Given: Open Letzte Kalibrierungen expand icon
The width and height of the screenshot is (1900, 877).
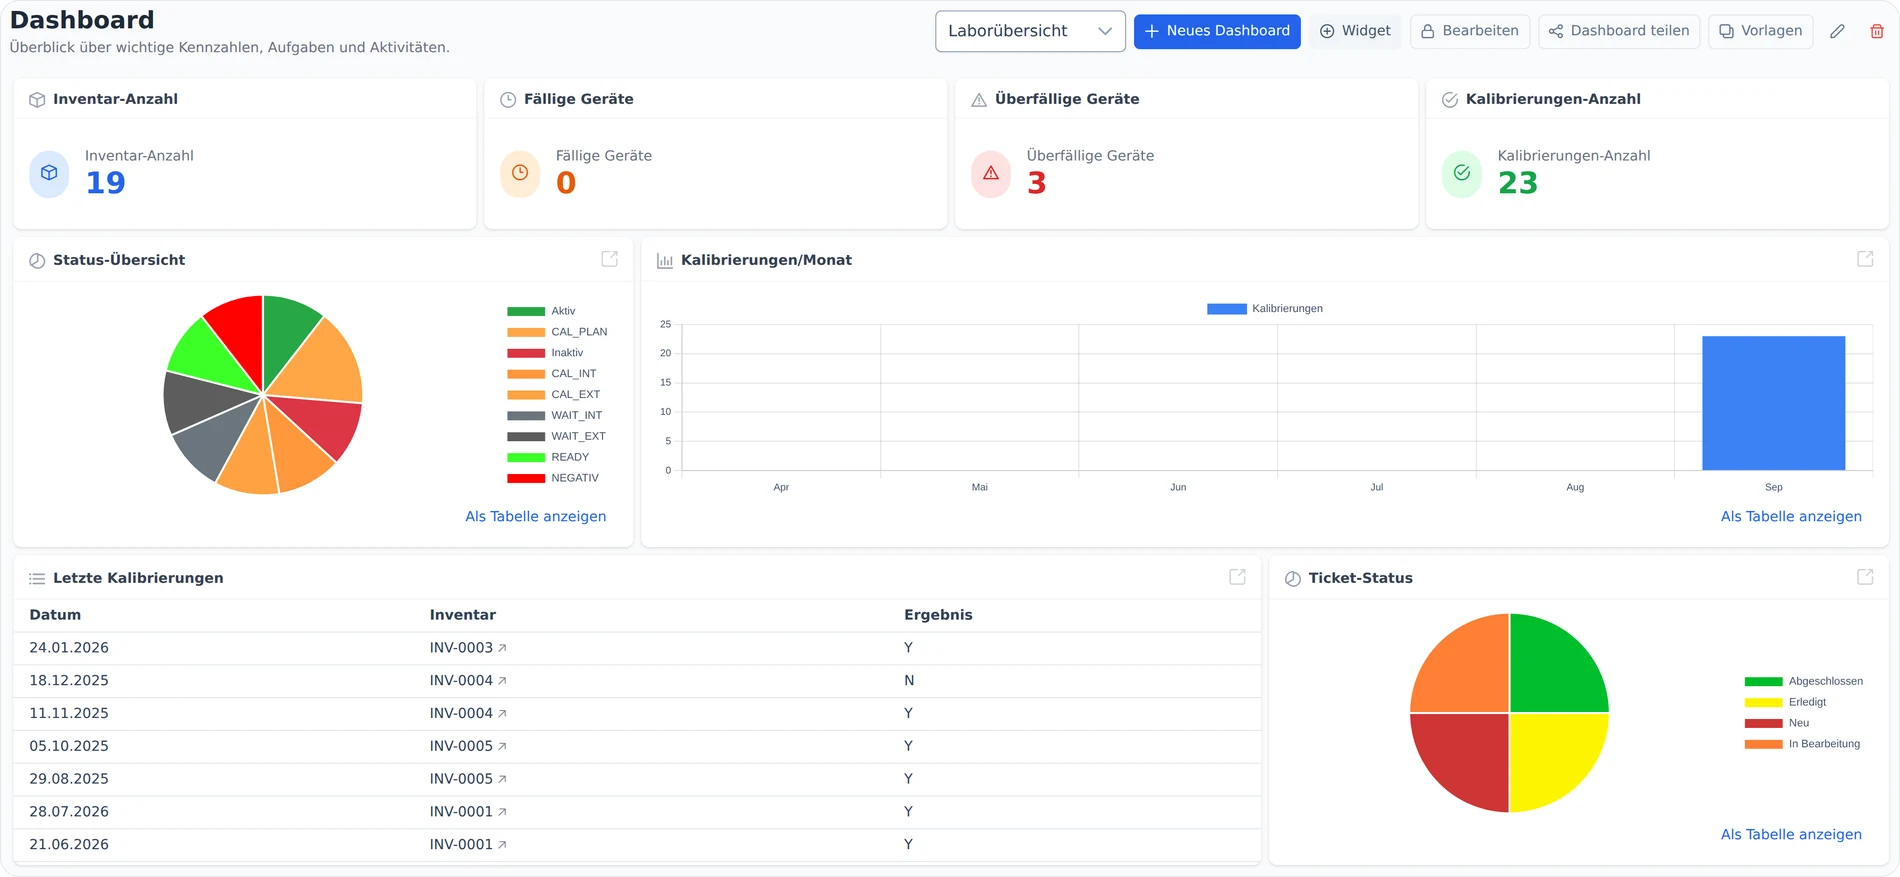Looking at the screenshot, I should [1237, 577].
